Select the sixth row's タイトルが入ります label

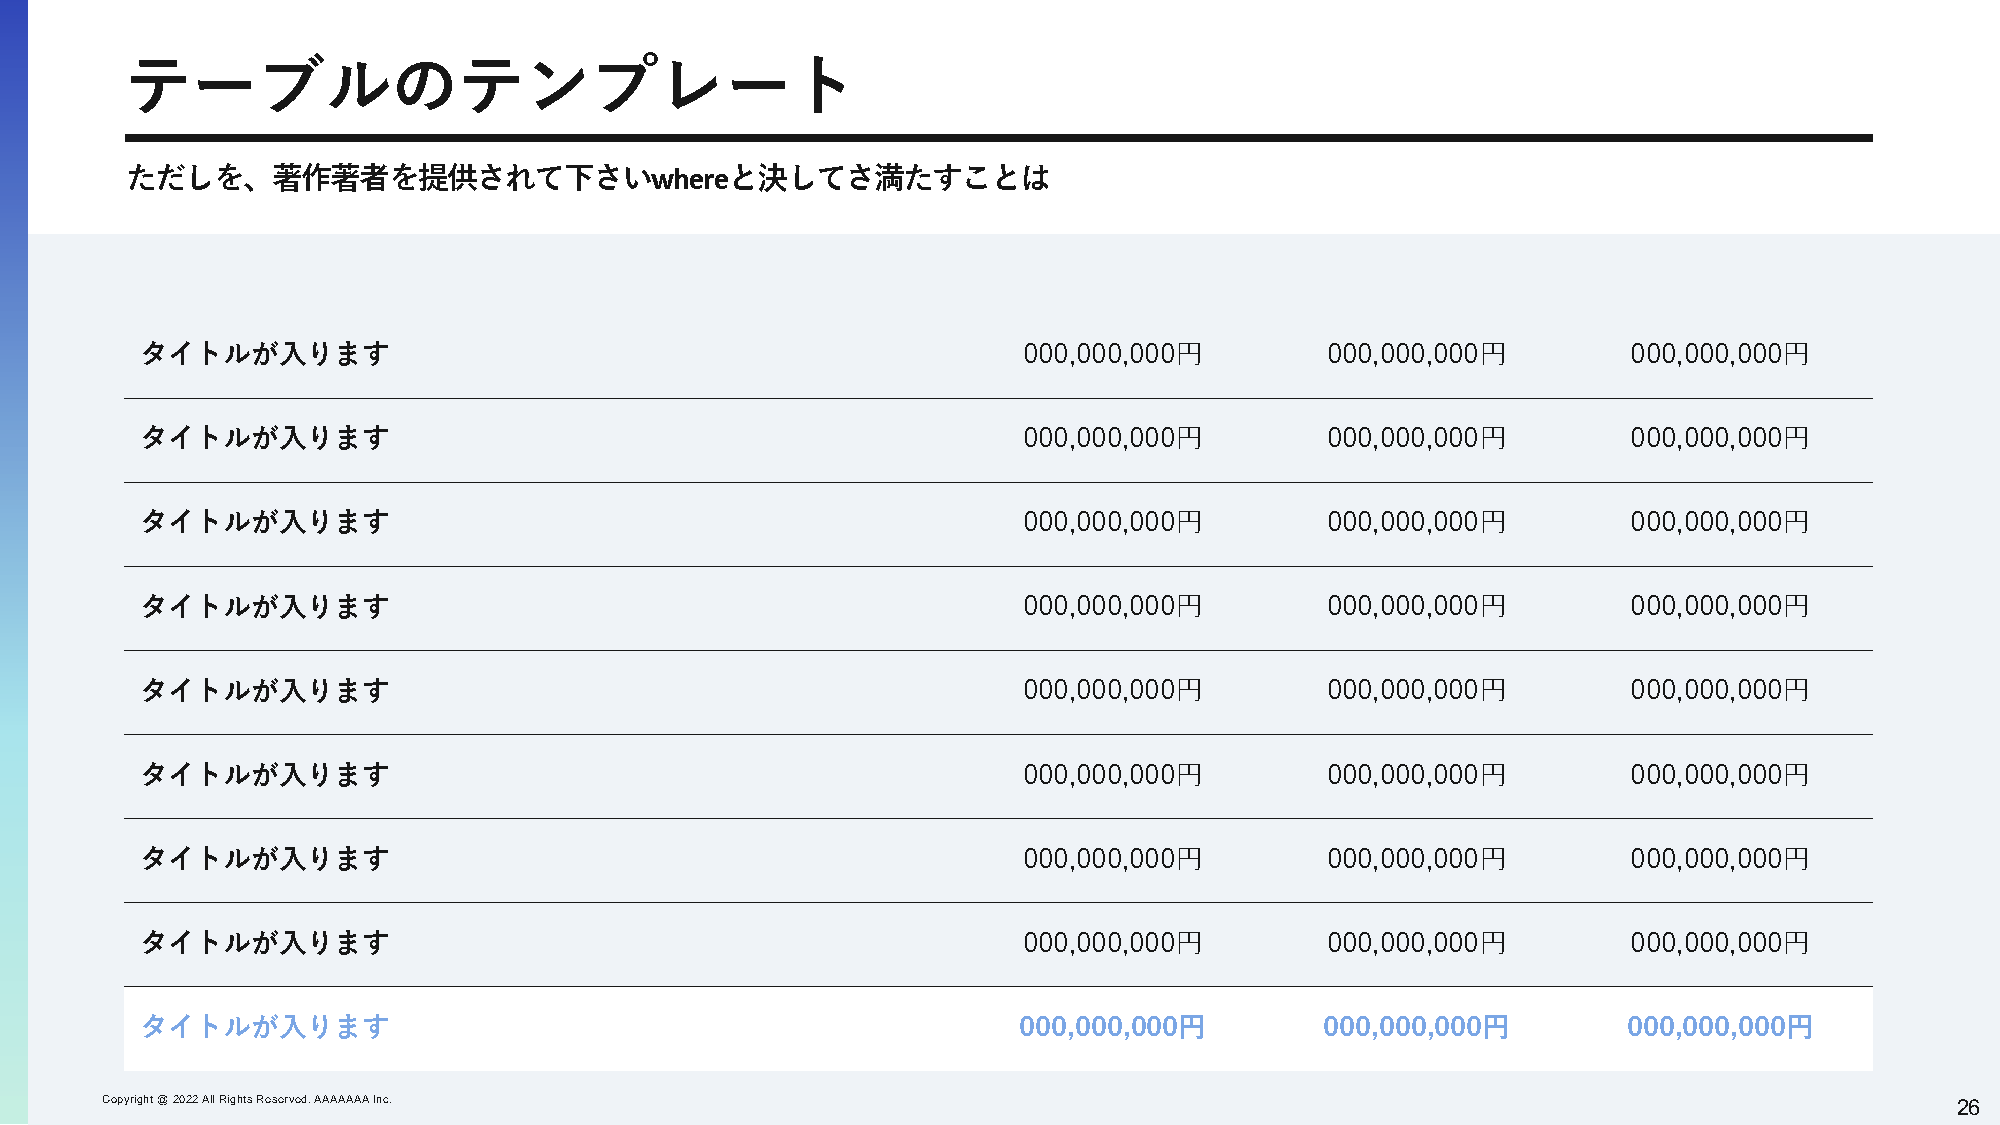(x=265, y=775)
